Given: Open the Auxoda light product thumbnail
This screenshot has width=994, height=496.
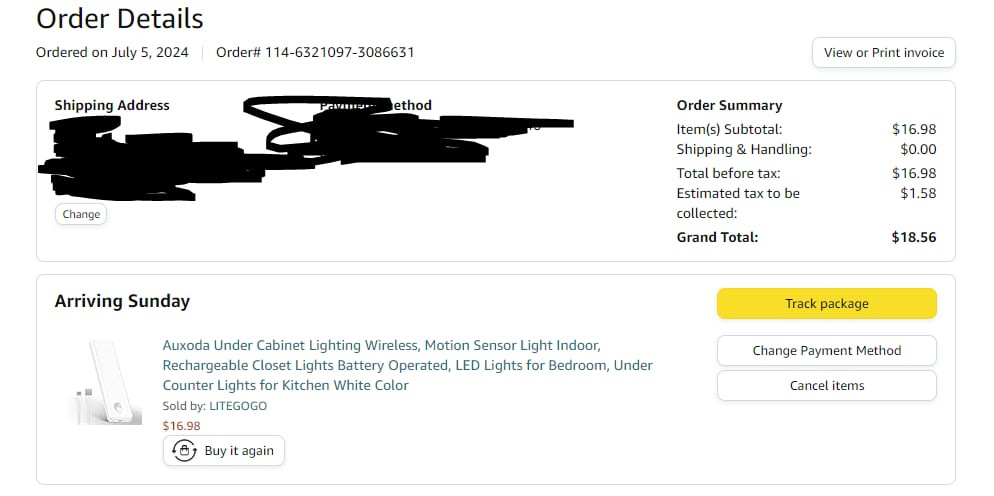Looking at the screenshot, I should (105, 382).
